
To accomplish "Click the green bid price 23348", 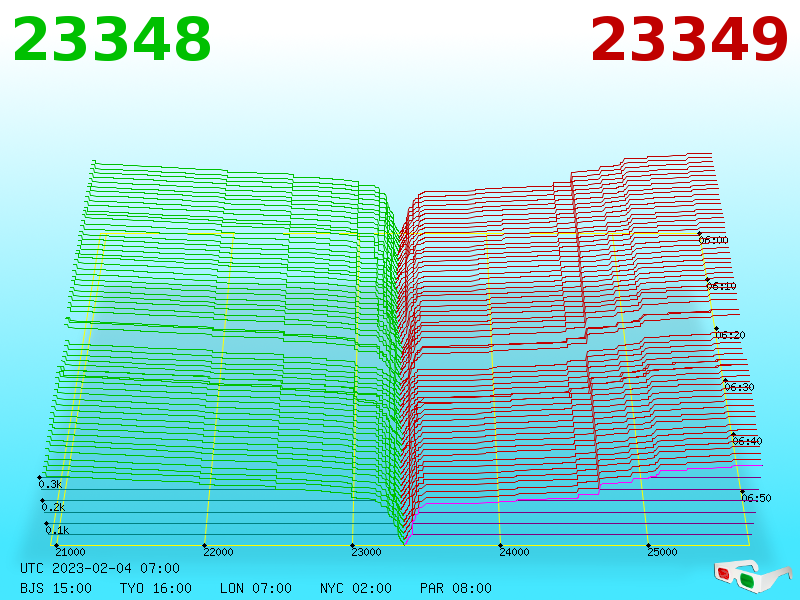I will tap(112, 40).
